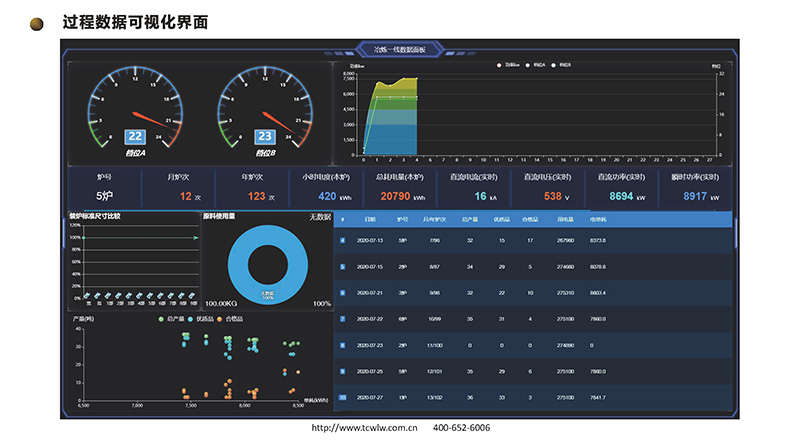Click the blue 22 readout on gauge 档位A

click(x=135, y=136)
